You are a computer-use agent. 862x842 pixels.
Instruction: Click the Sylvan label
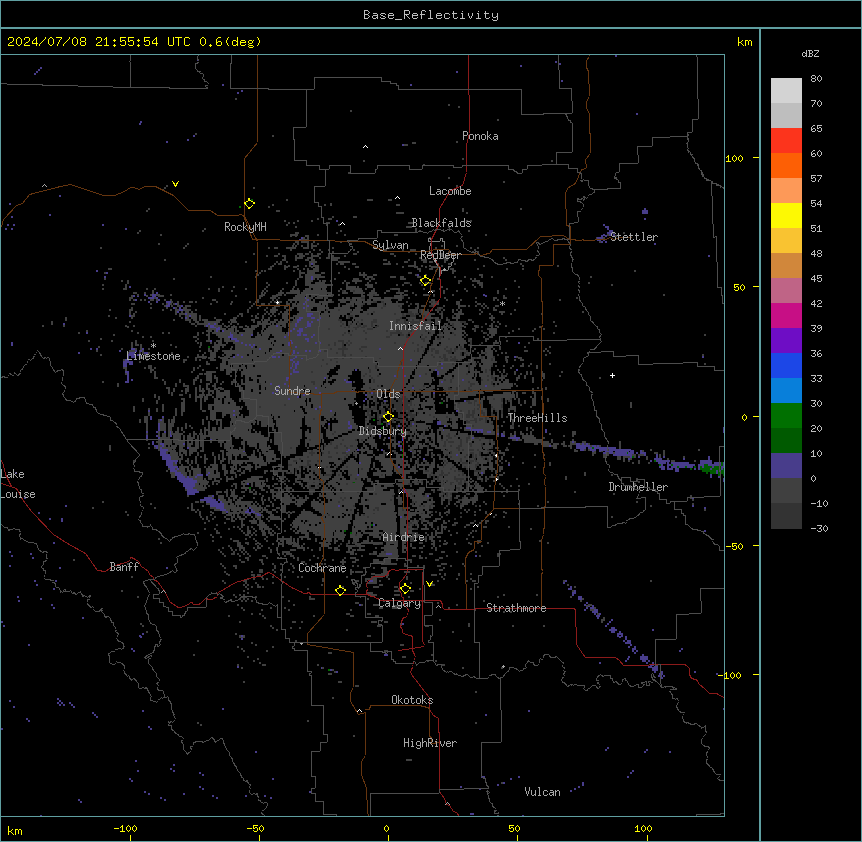click(390, 245)
